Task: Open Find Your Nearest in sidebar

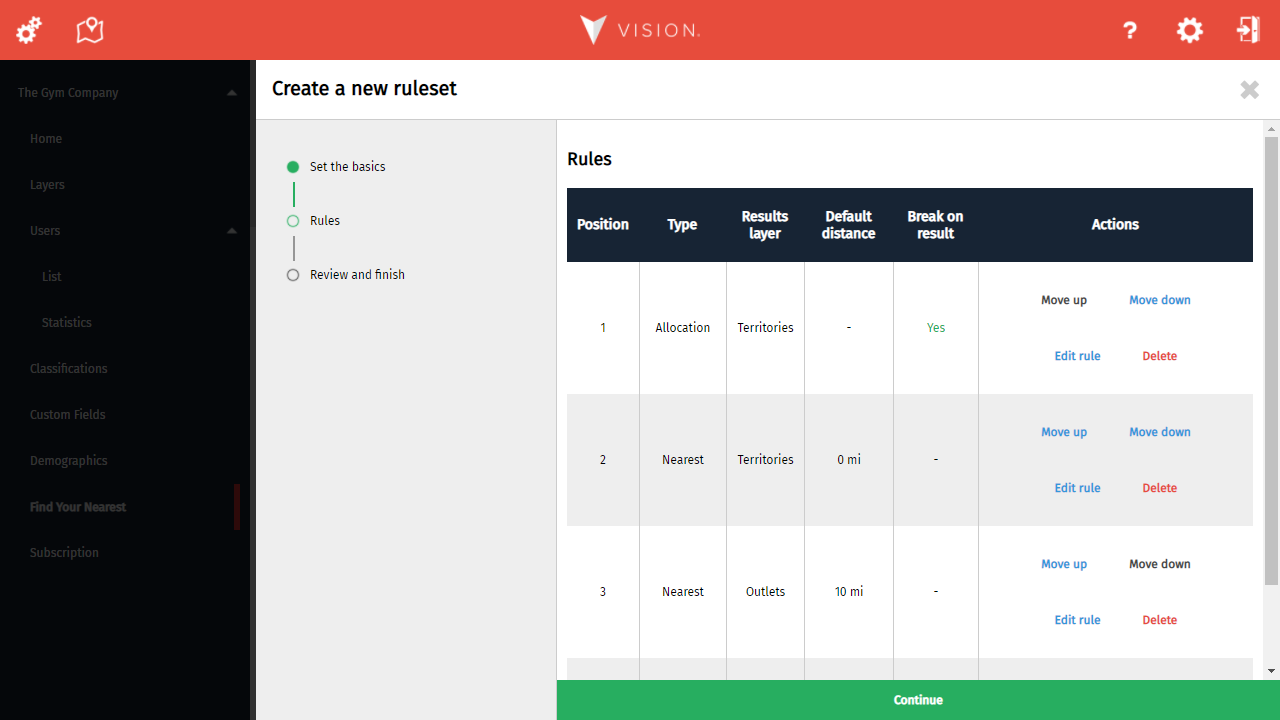Action: click(x=78, y=507)
